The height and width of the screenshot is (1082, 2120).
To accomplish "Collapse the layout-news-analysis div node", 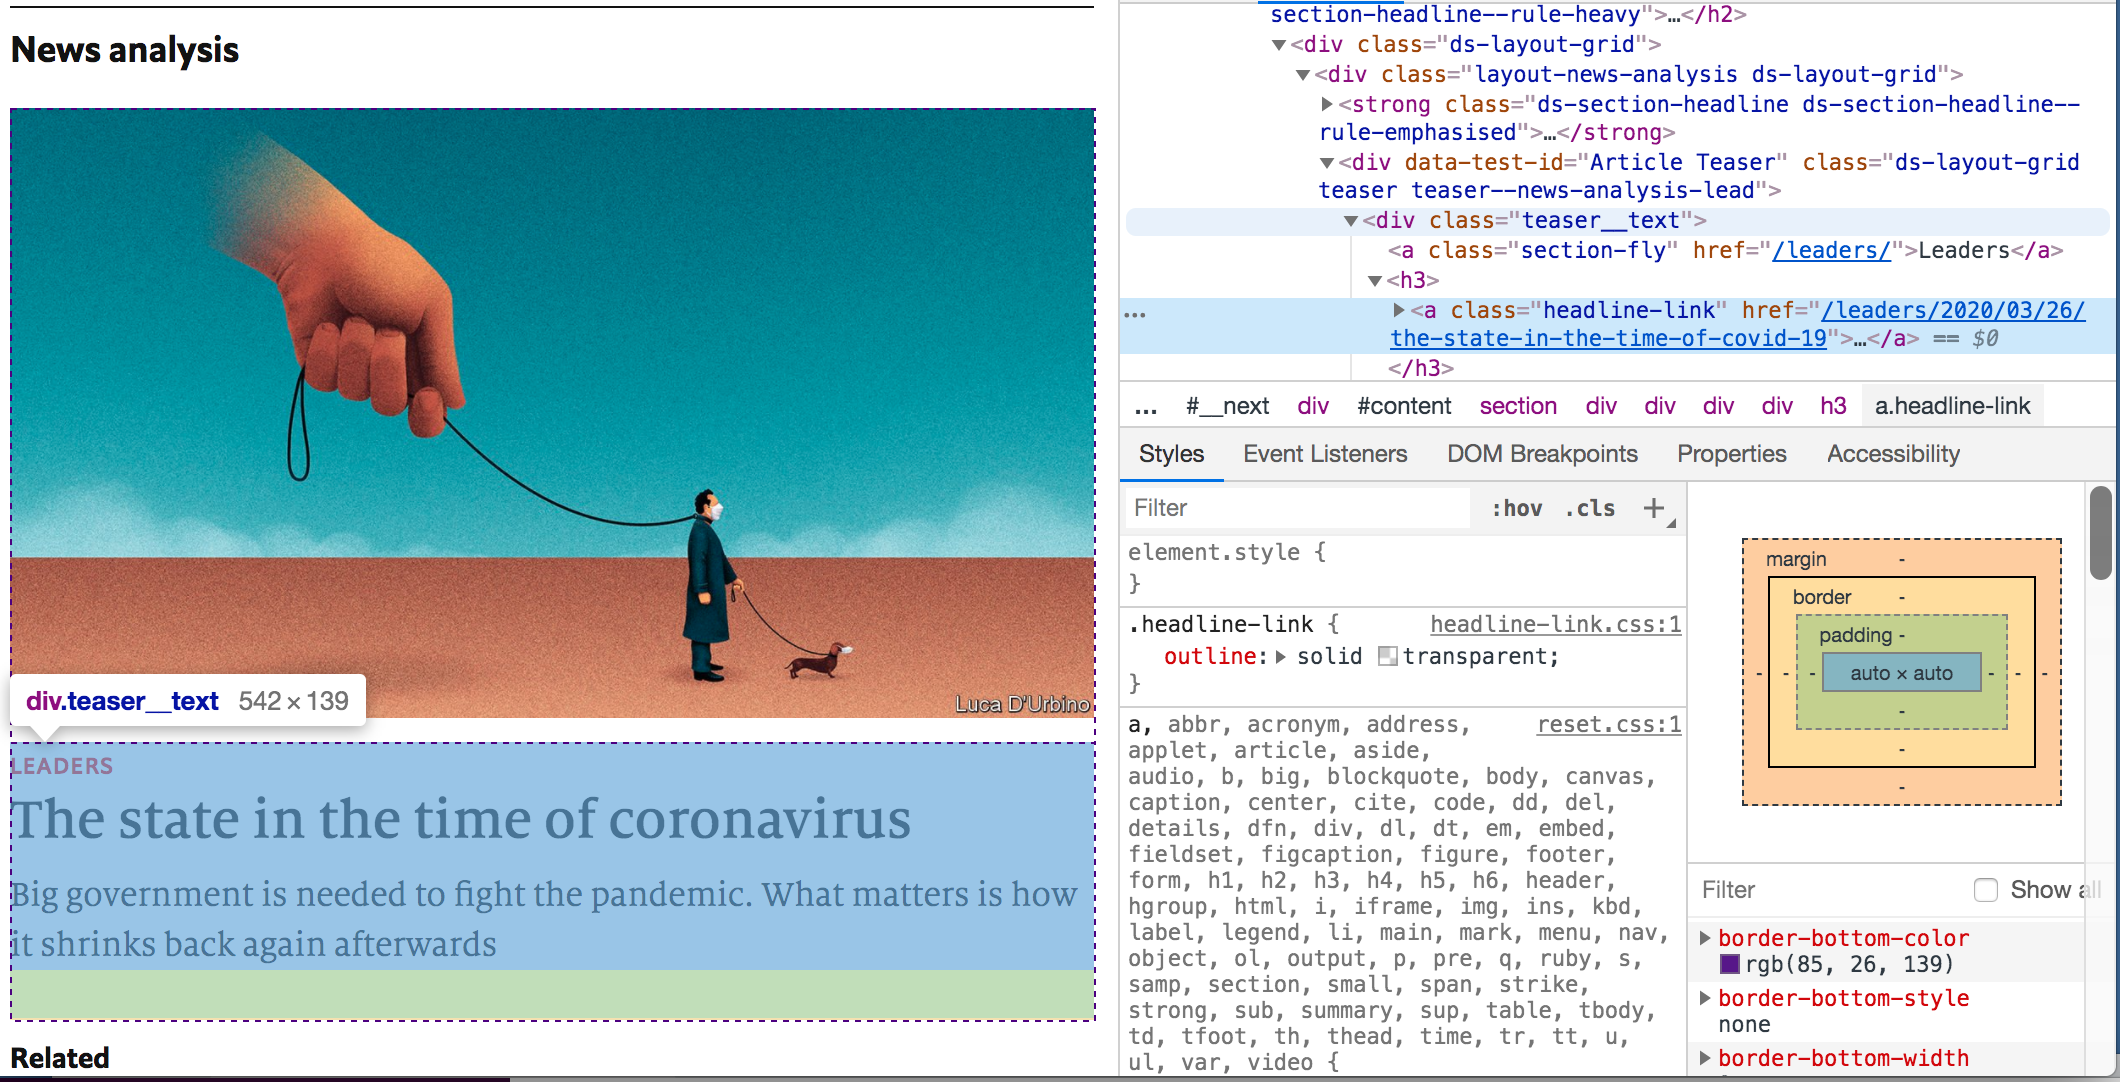I will pyautogui.click(x=1302, y=75).
